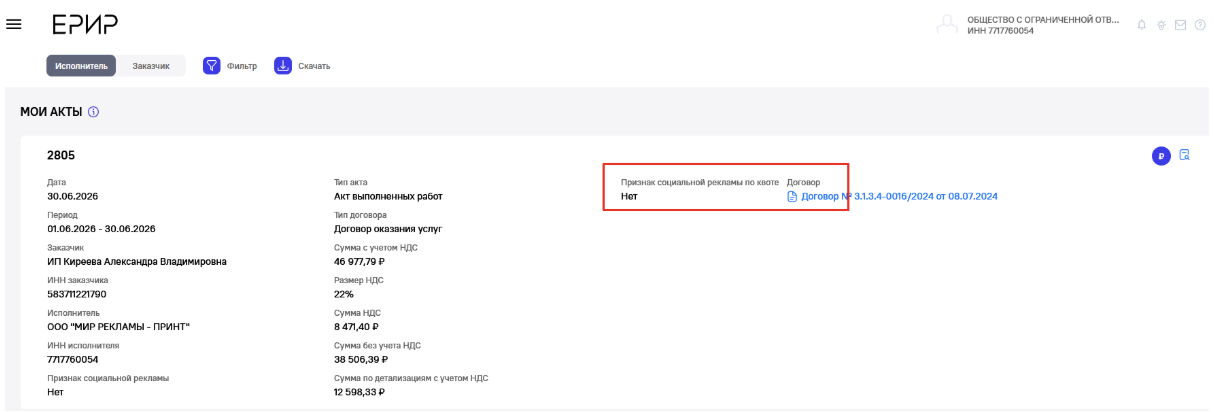Click the Скачать button label
The width and height of the screenshot is (1214, 412).
pos(314,66)
